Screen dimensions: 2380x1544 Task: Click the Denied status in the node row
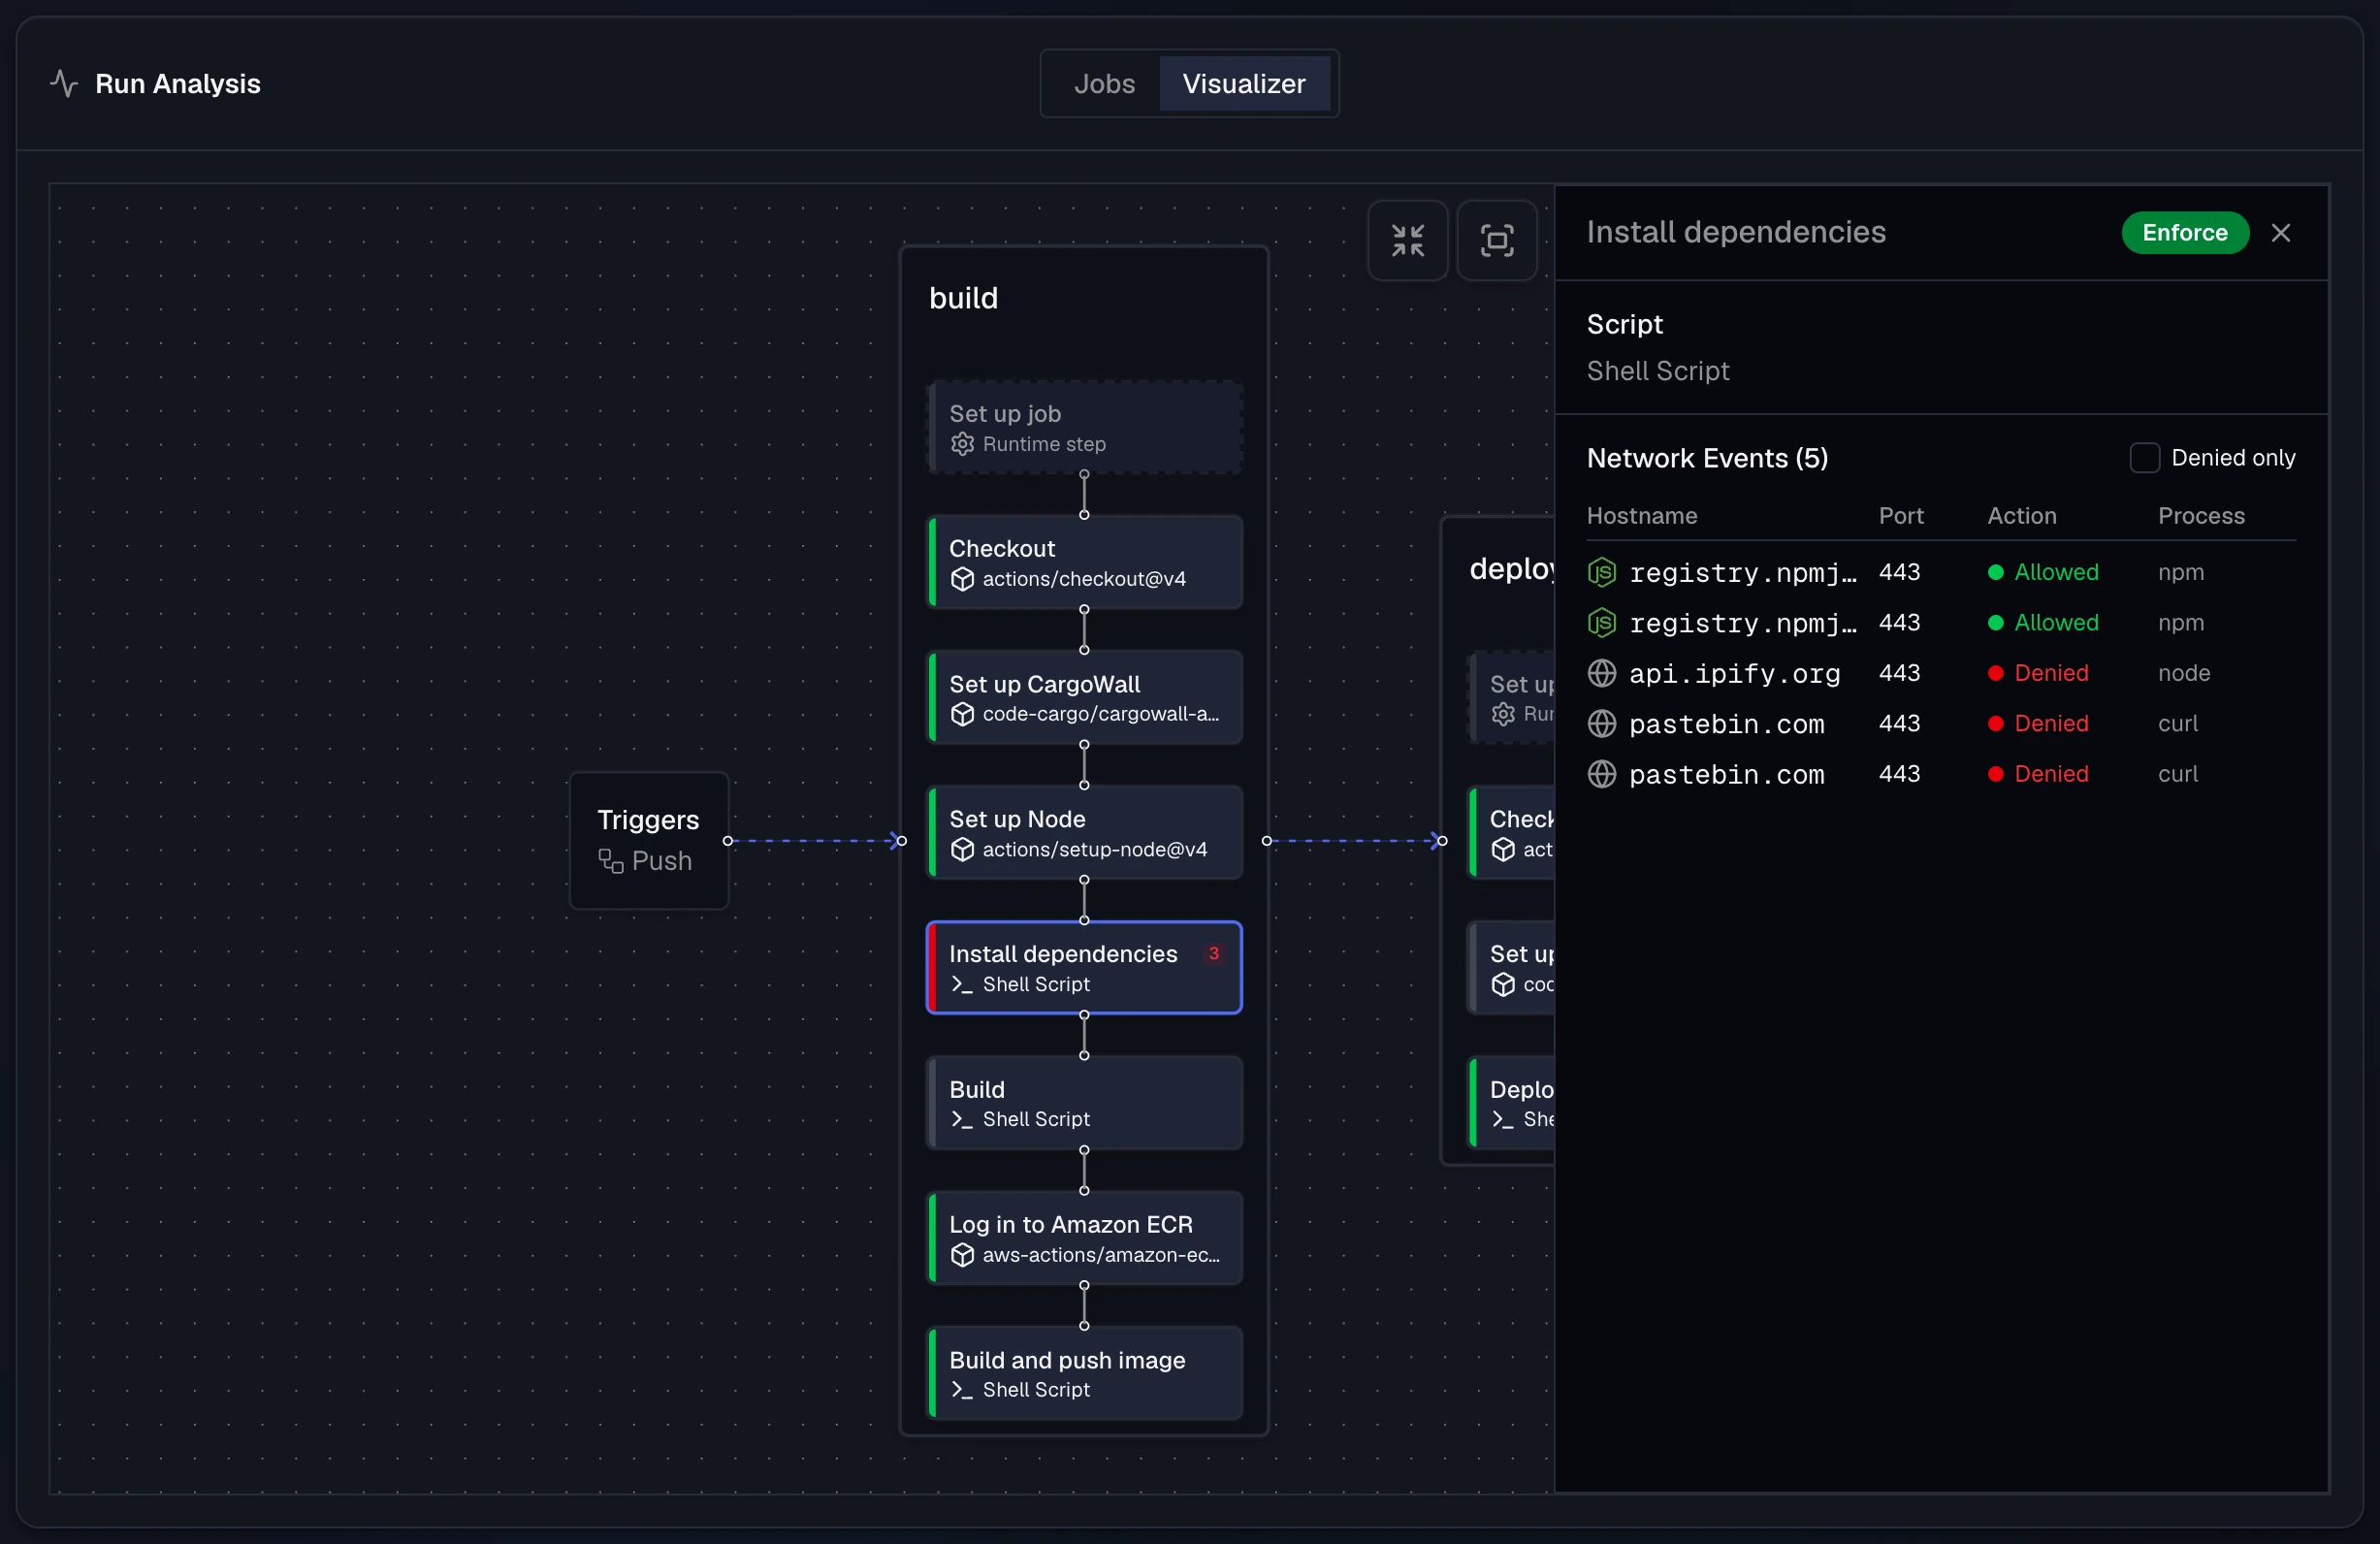point(2038,673)
